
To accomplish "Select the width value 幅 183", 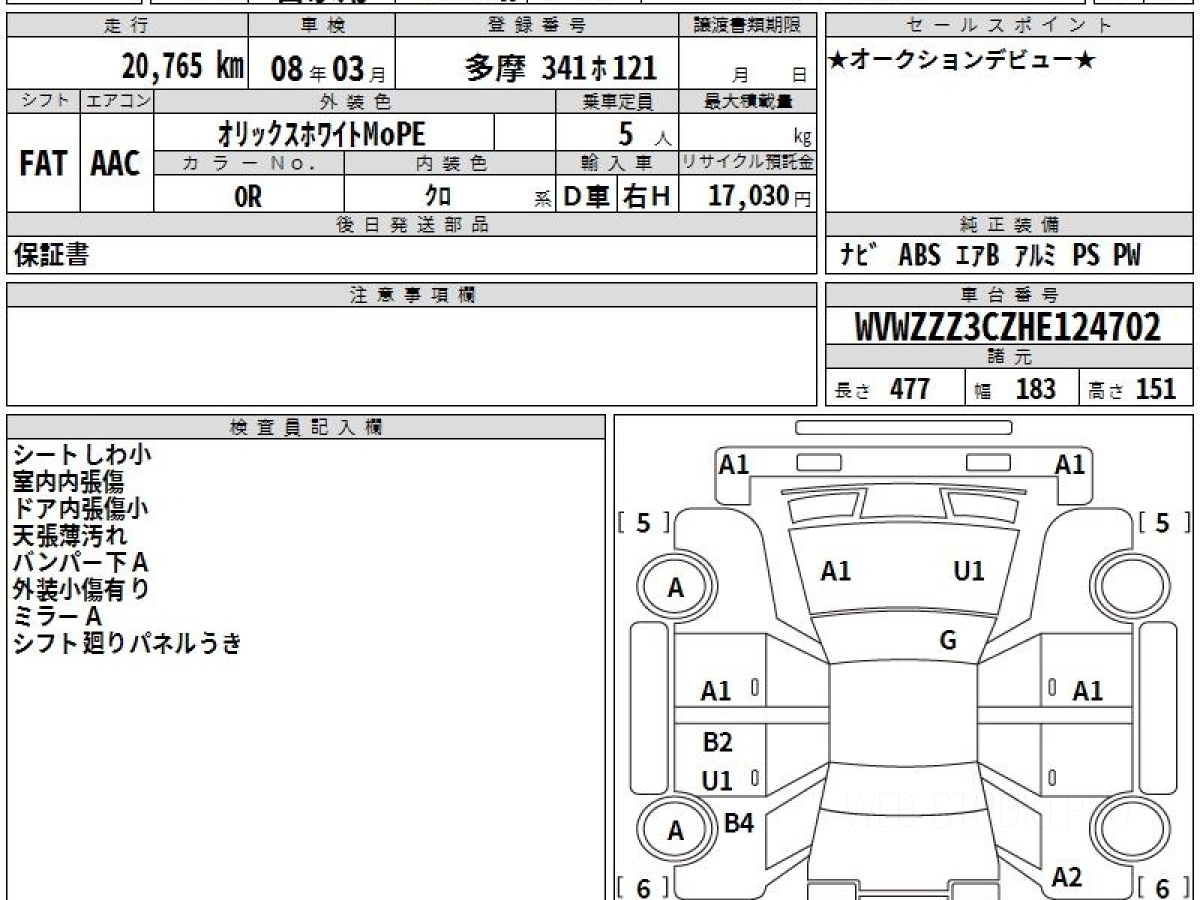I will click(1016, 389).
